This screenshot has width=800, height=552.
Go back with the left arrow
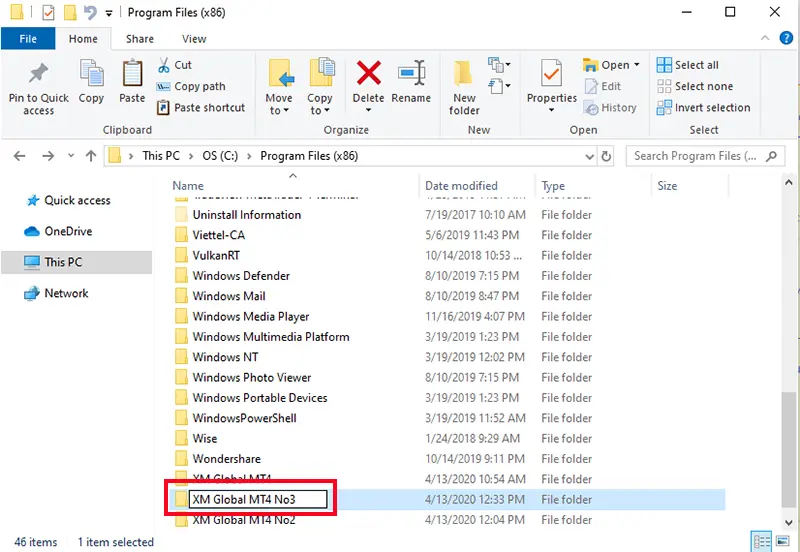pos(19,156)
